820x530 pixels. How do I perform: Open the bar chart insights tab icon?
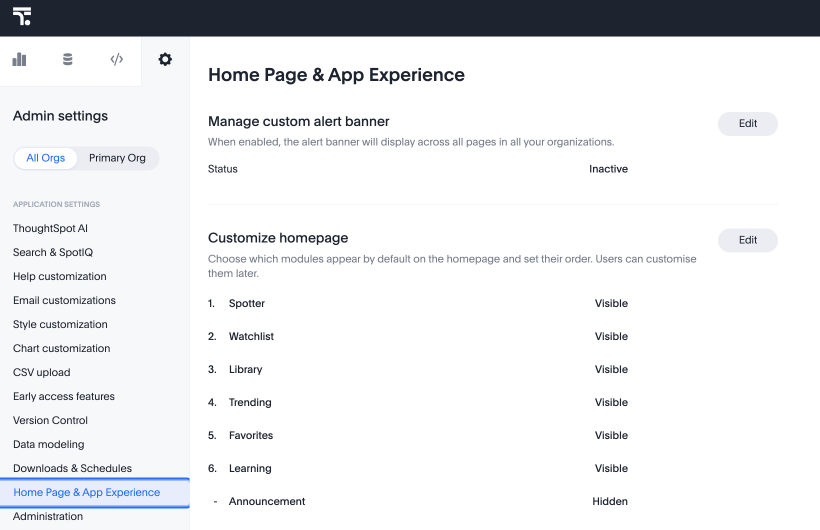[19, 59]
